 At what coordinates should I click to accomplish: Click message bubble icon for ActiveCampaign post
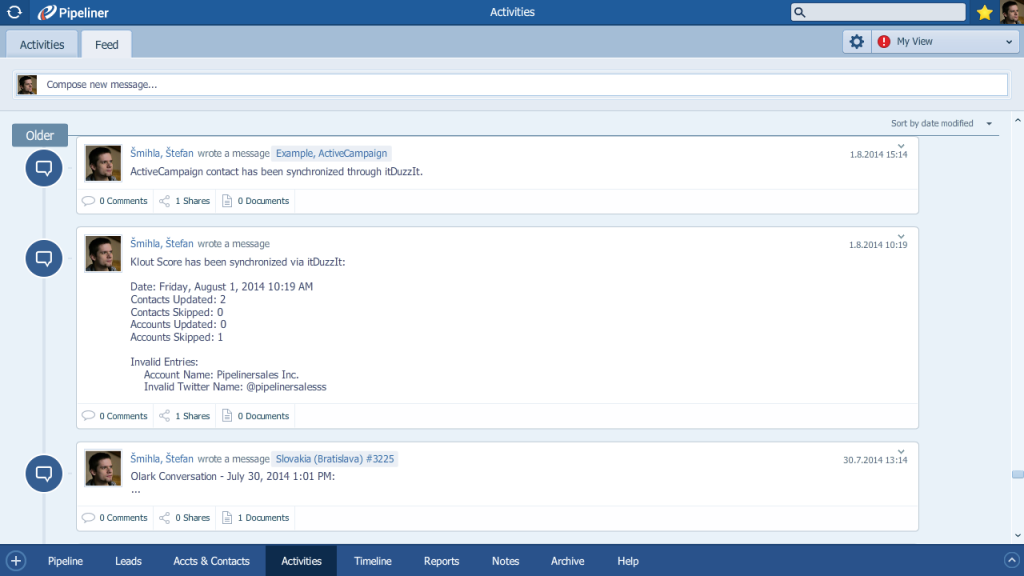(44, 168)
